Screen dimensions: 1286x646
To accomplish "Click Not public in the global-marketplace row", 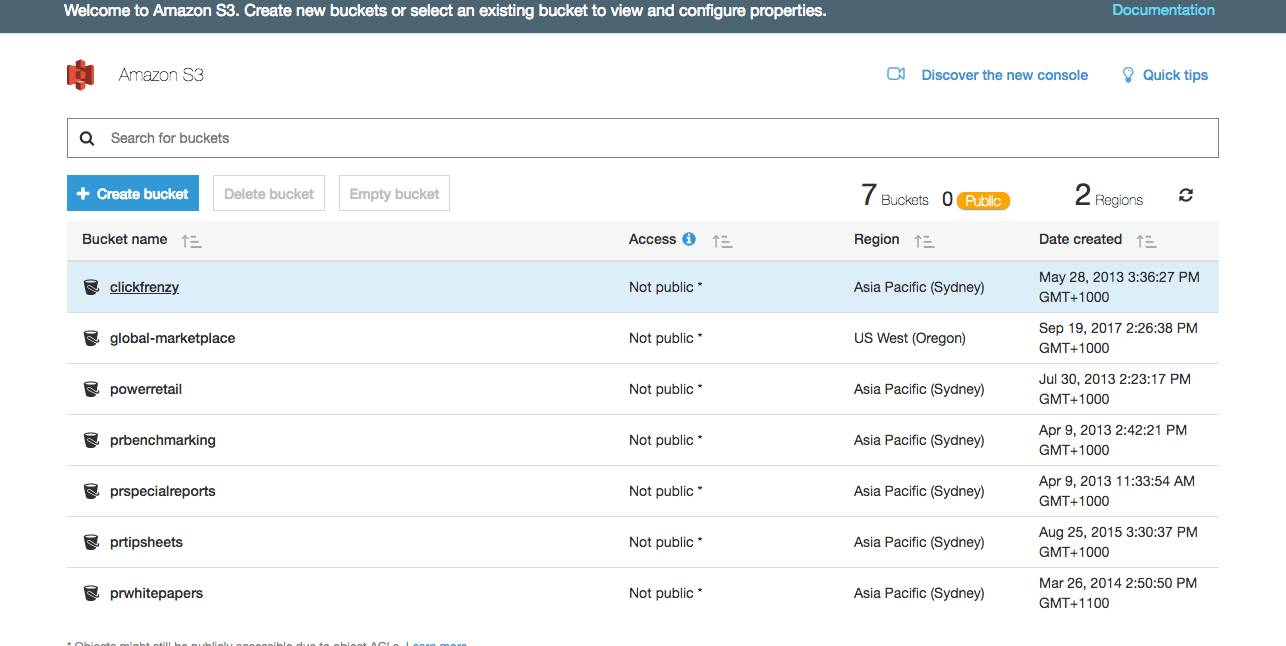I will click(666, 338).
